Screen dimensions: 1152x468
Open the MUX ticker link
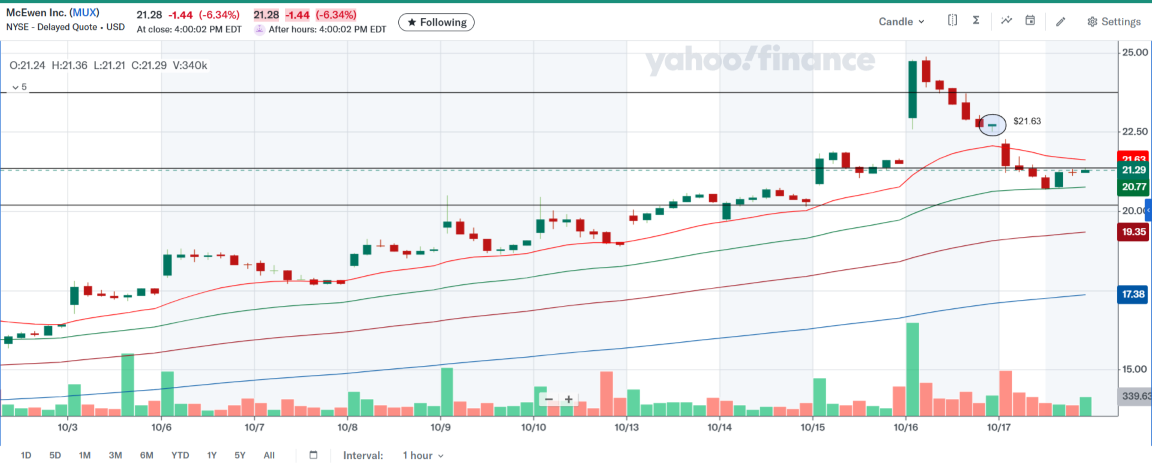tap(84, 13)
